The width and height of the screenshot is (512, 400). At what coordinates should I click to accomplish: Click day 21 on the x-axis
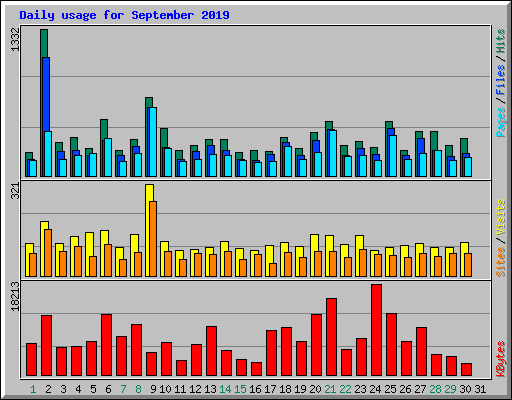click(330, 389)
